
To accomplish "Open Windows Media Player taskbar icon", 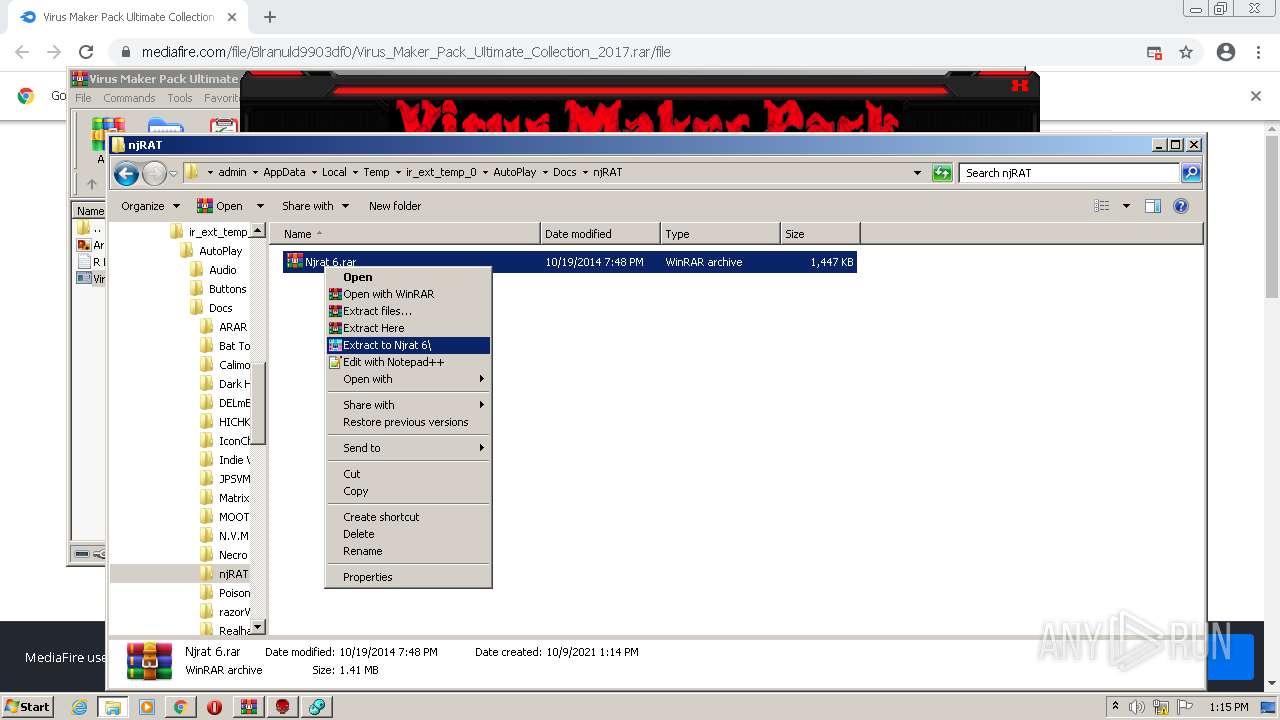I will tap(147, 707).
